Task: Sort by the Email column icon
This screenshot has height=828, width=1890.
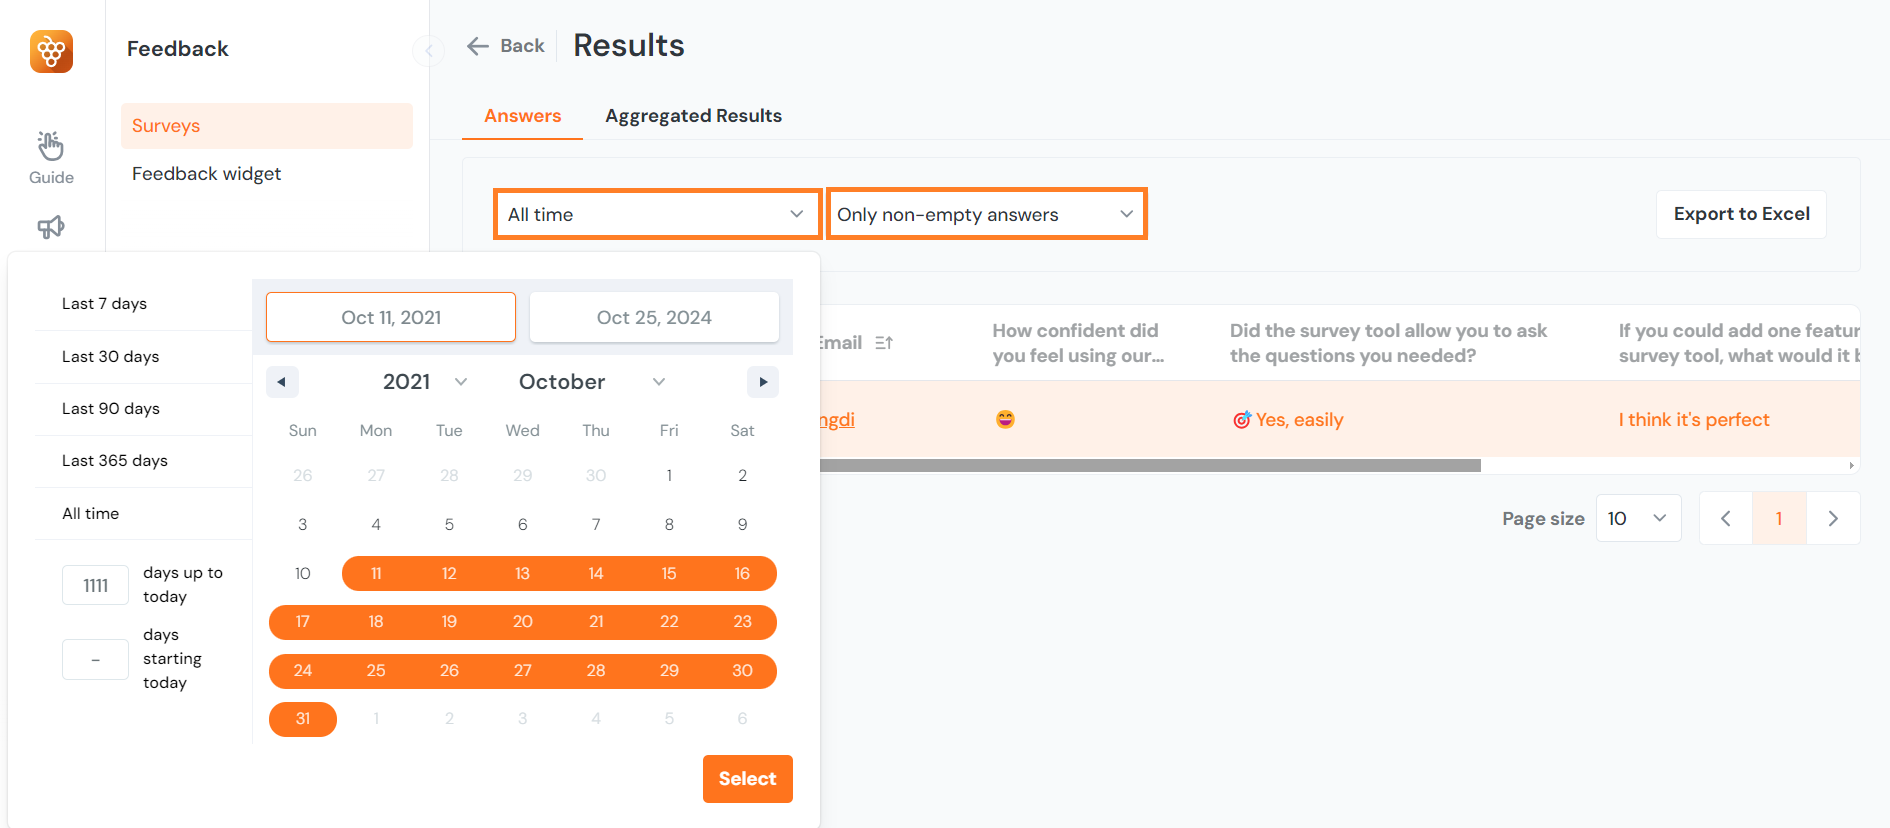Action: 884,343
